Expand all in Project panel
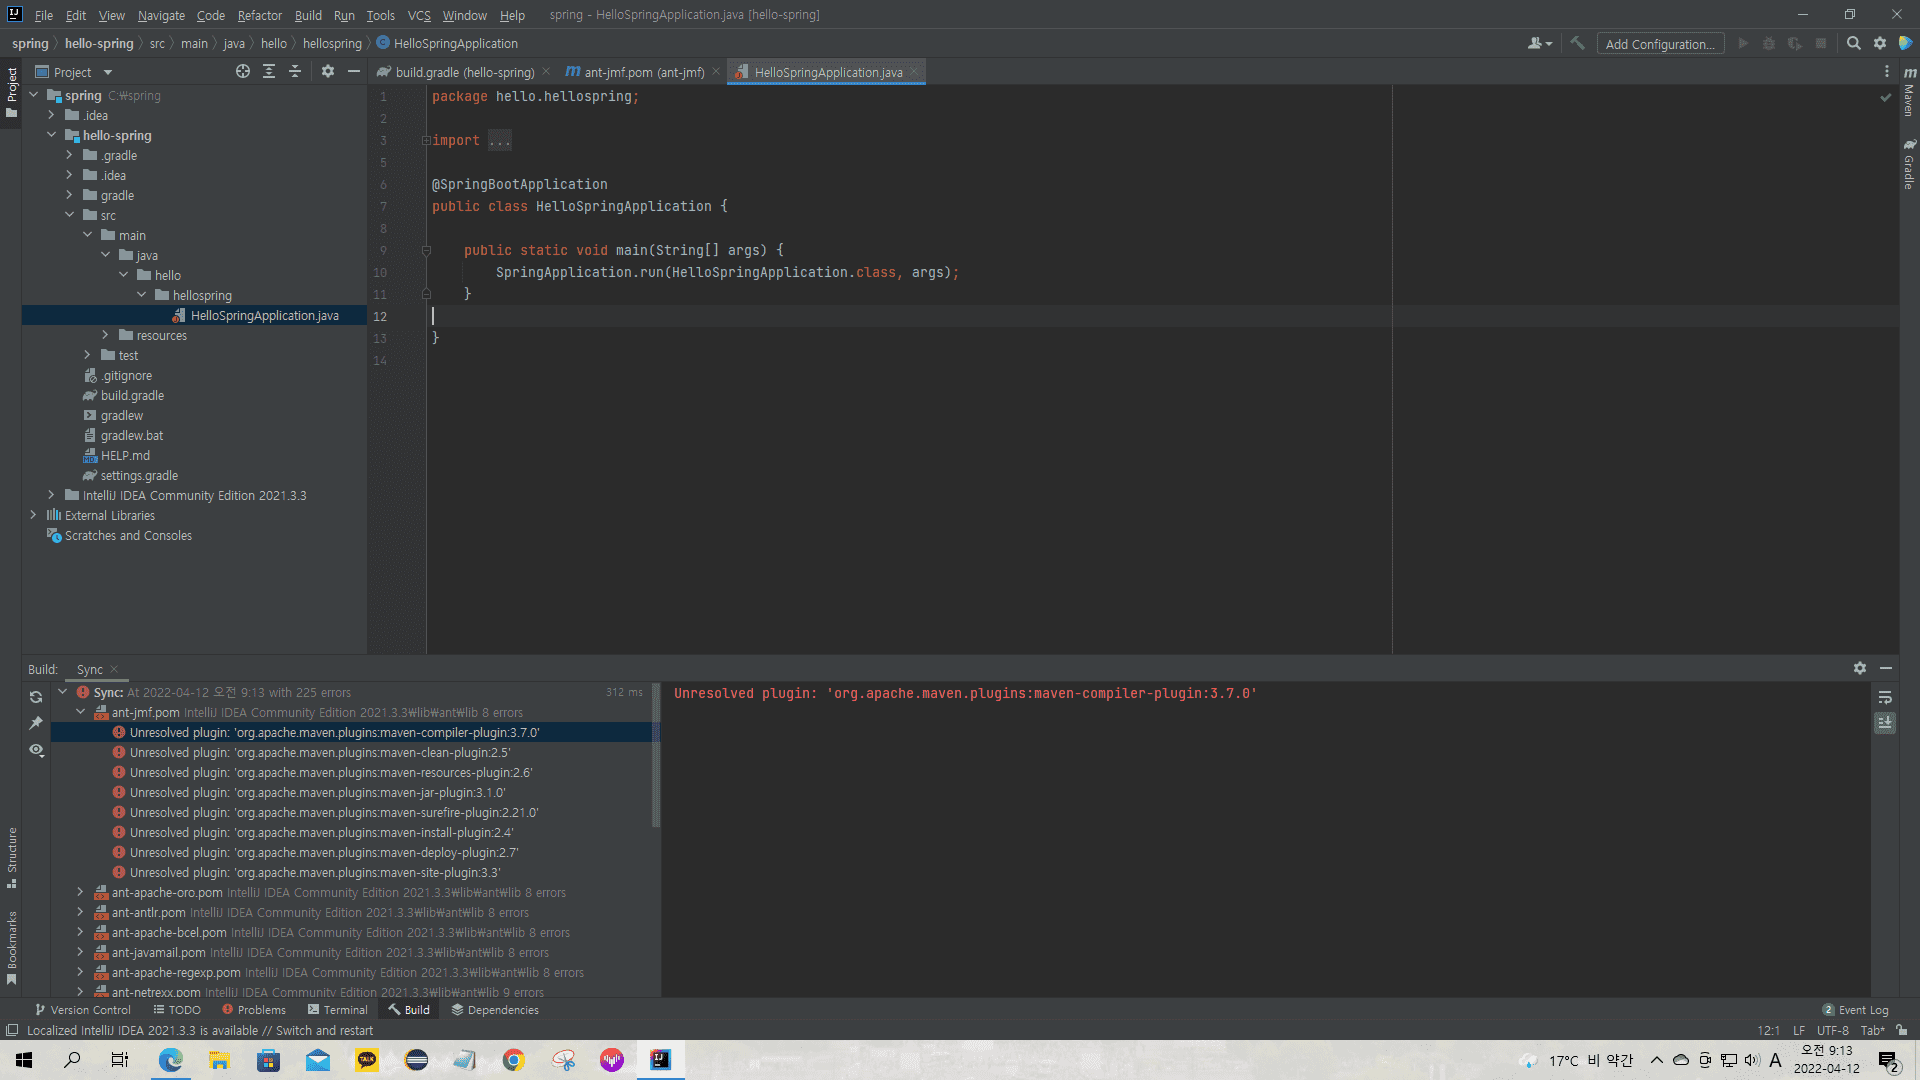This screenshot has width=1920, height=1080. pyautogui.click(x=269, y=71)
